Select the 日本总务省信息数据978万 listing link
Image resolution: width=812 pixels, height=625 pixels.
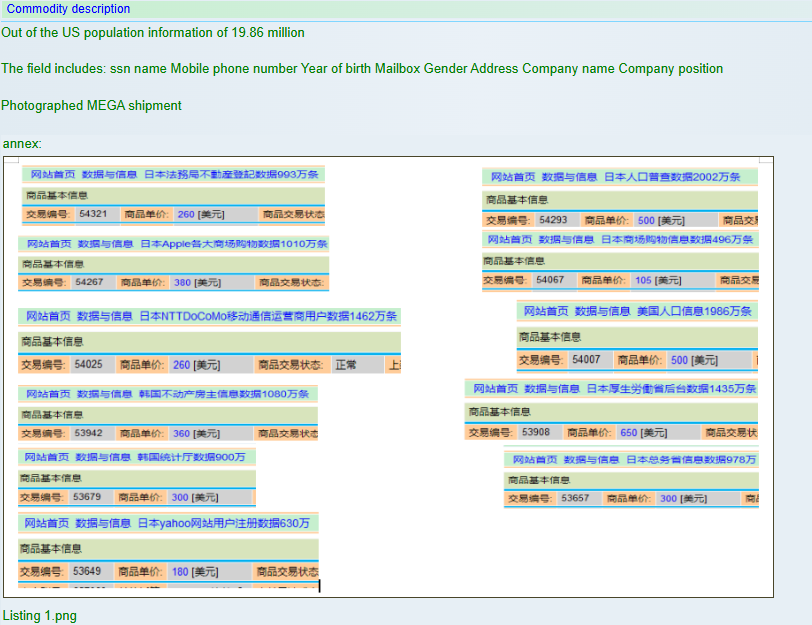click(691, 460)
